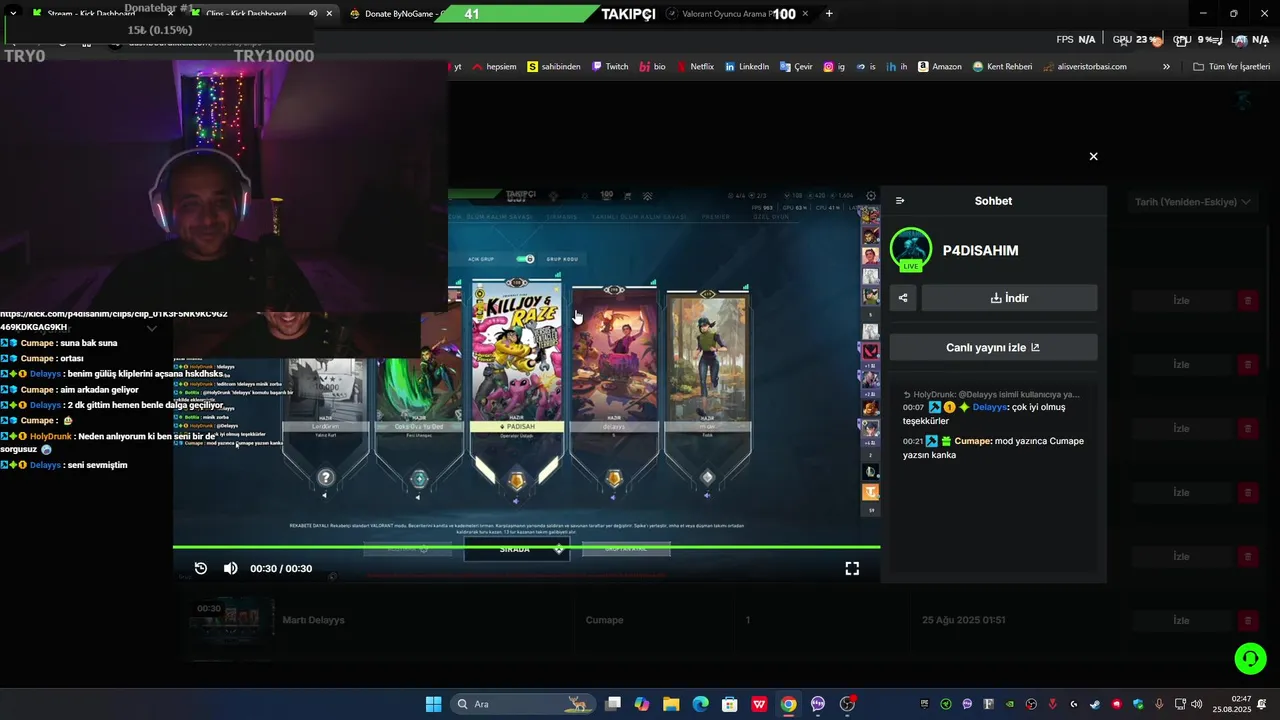Click the taskbar Ara search box
Image resolution: width=1280 pixels, height=720 pixels.
pyautogui.click(x=522, y=704)
